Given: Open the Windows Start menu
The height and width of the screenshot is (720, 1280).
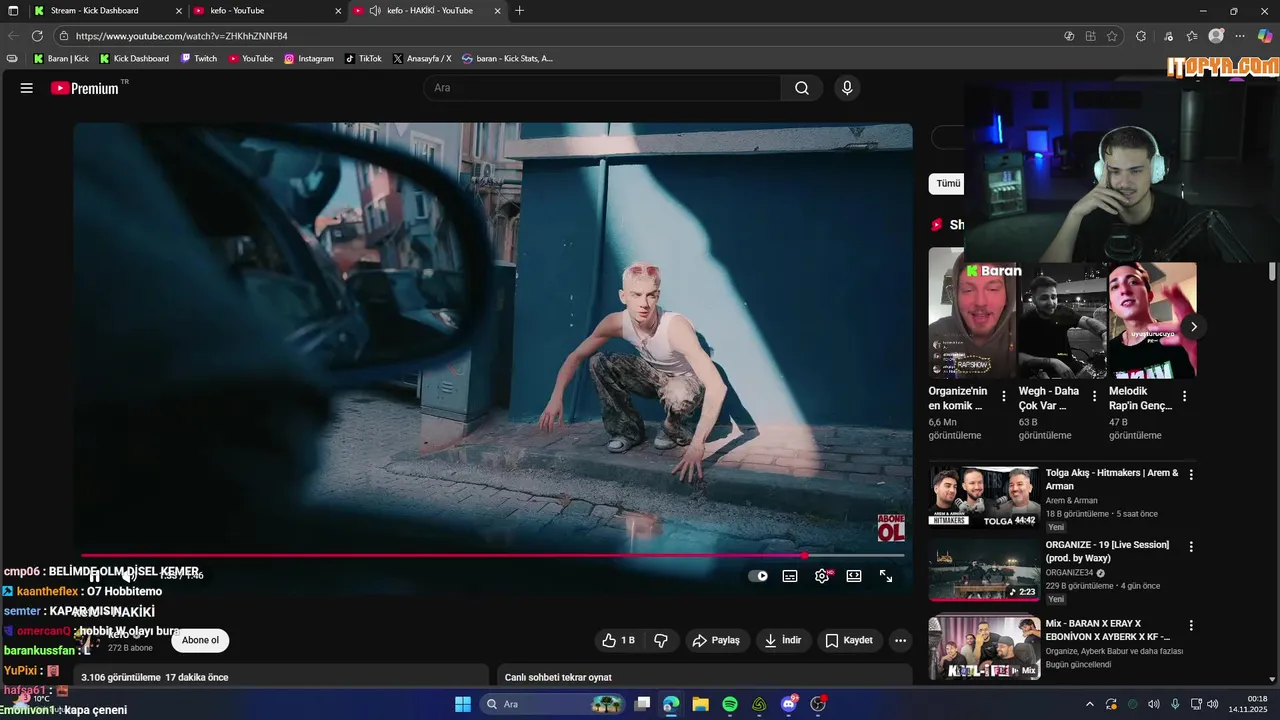Looking at the screenshot, I should tap(463, 704).
